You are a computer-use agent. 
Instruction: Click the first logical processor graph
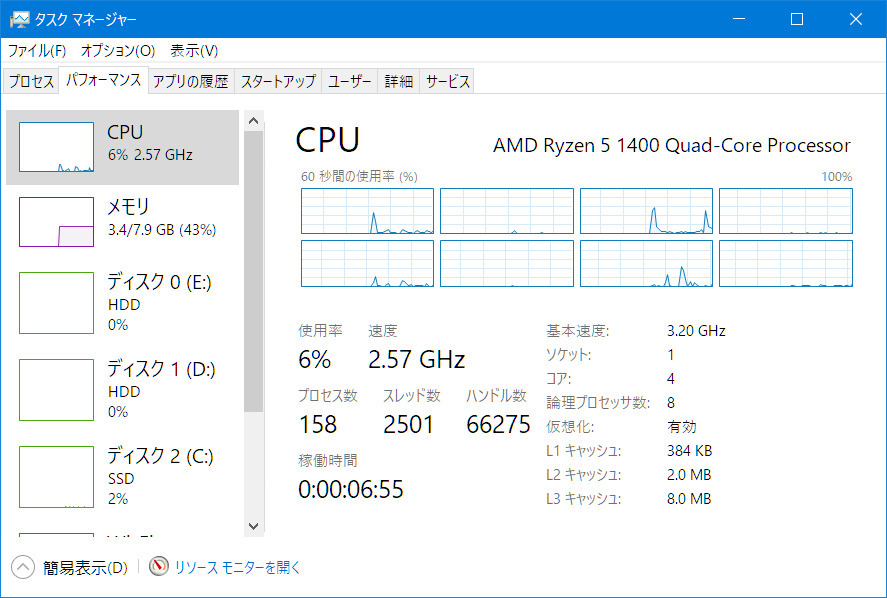[367, 211]
